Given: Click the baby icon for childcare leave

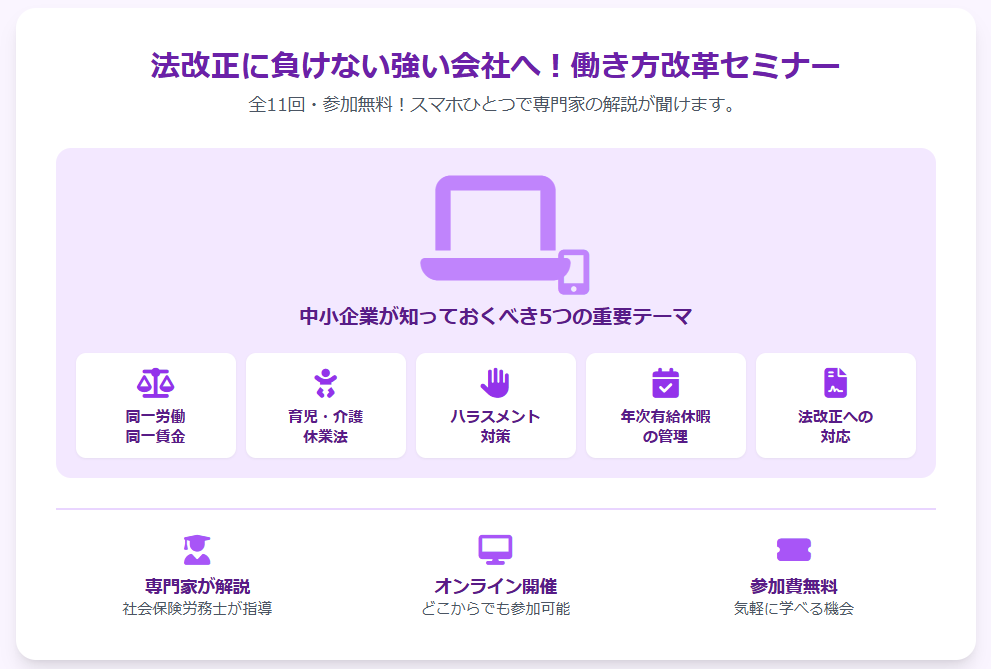Looking at the screenshot, I should click(325, 382).
